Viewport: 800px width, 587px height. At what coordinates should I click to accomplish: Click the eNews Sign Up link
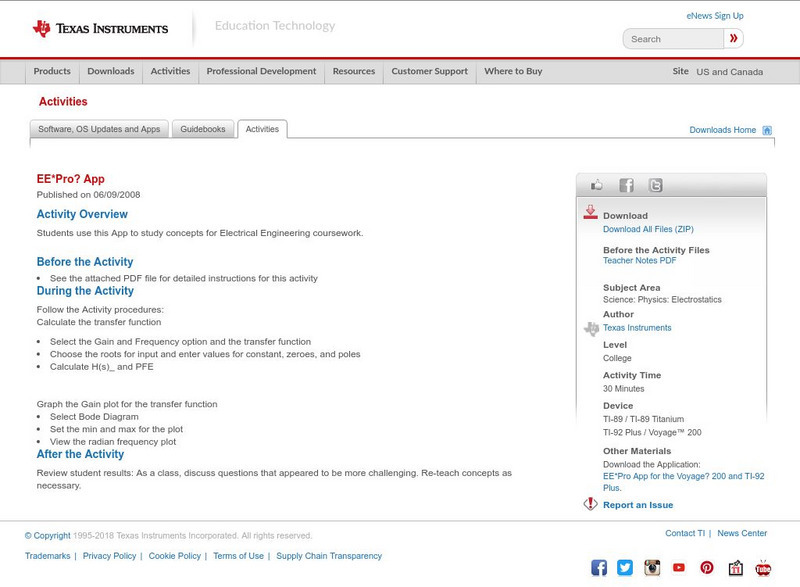(714, 15)
